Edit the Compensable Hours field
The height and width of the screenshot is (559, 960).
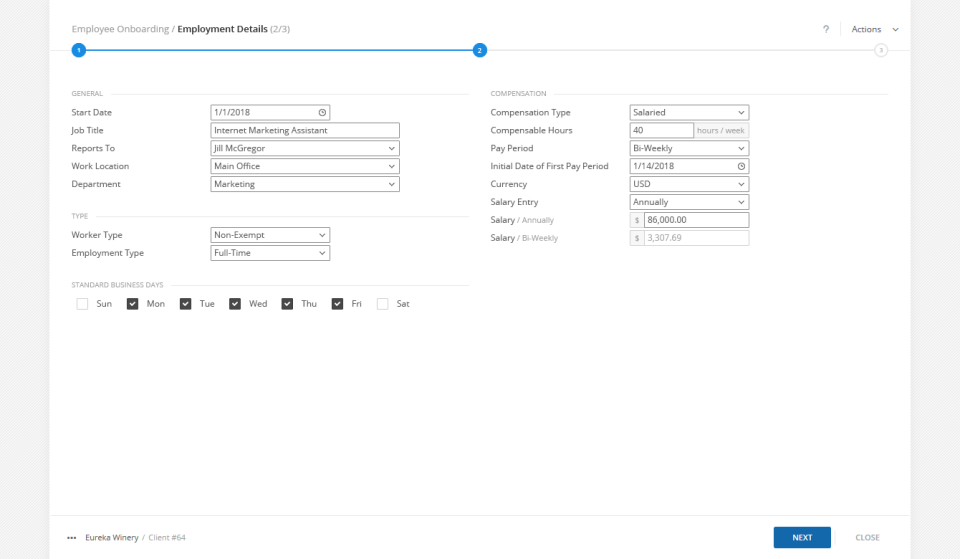tap(661, 130)
